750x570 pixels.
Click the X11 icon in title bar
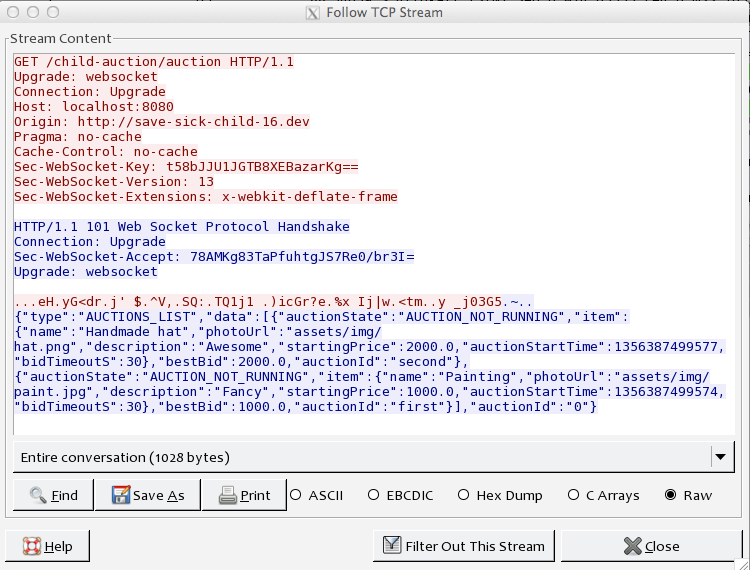pyautogui.click(x=310, y=13)
